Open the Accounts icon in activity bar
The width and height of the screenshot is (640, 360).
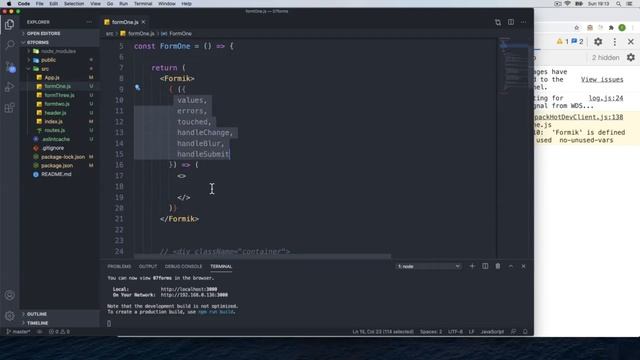coord(10,295)
